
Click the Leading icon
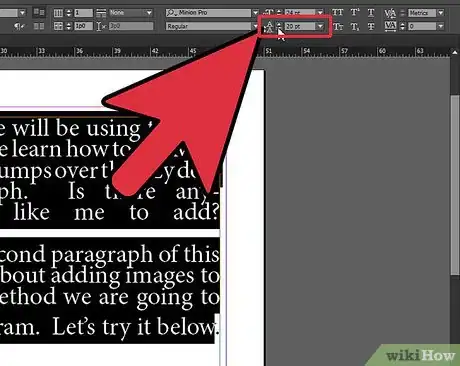point(269,26)
